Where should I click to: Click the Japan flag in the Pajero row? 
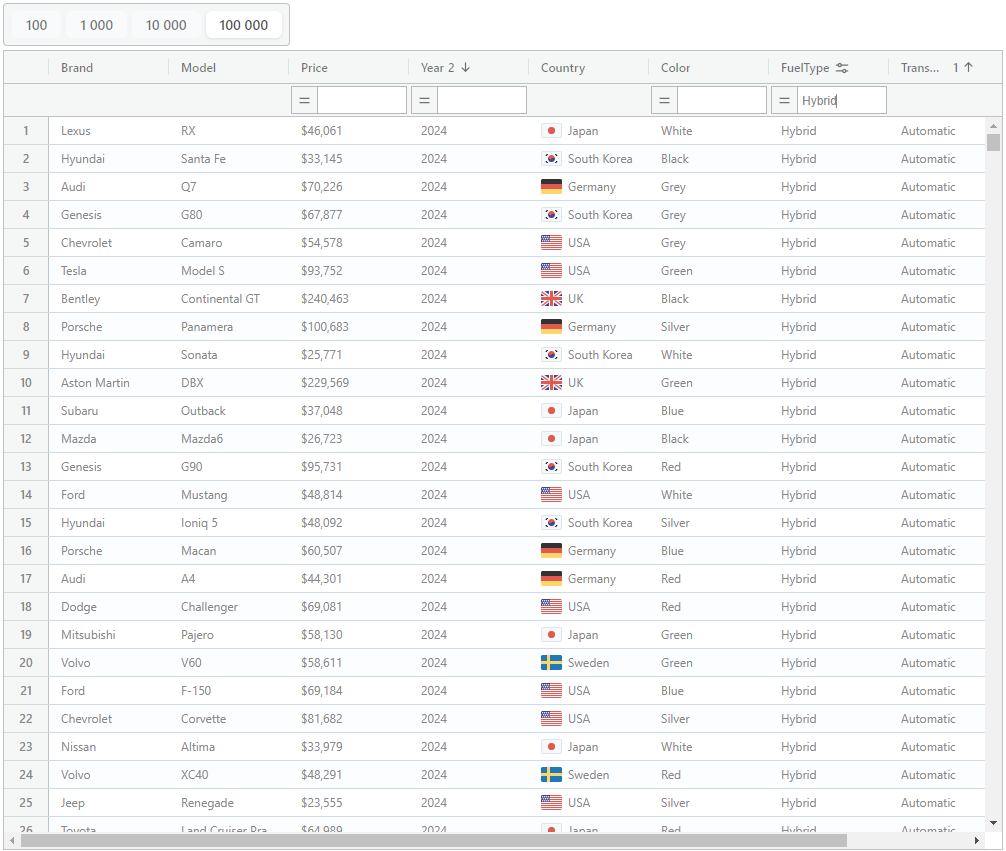coord(551,635)
